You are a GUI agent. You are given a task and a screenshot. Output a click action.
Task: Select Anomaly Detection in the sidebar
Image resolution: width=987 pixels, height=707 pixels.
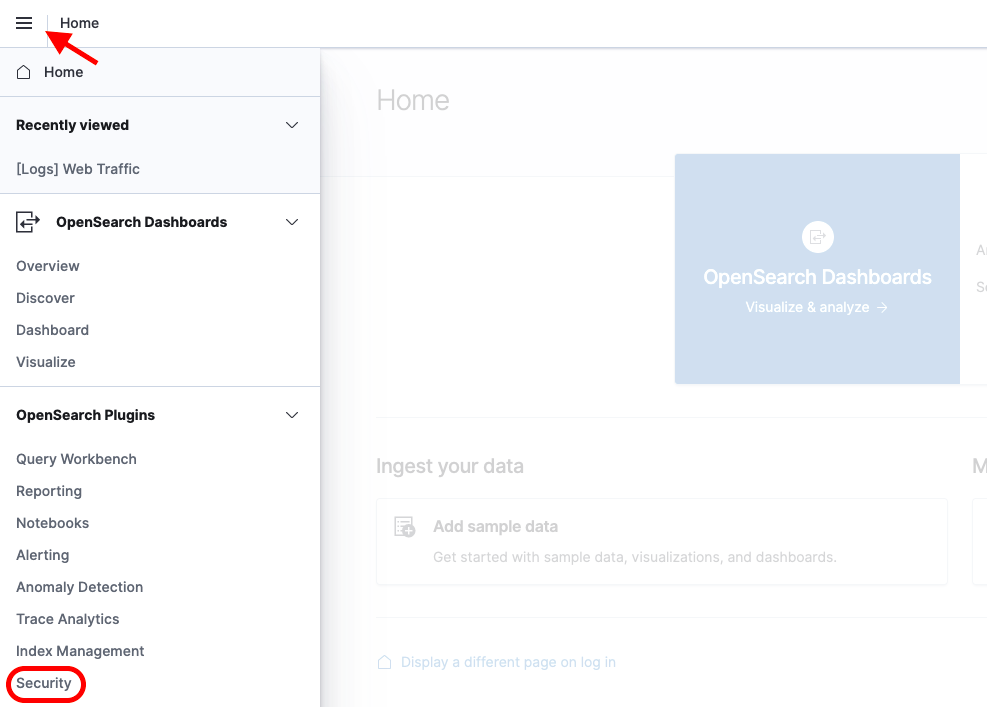[x=80, y=587]
